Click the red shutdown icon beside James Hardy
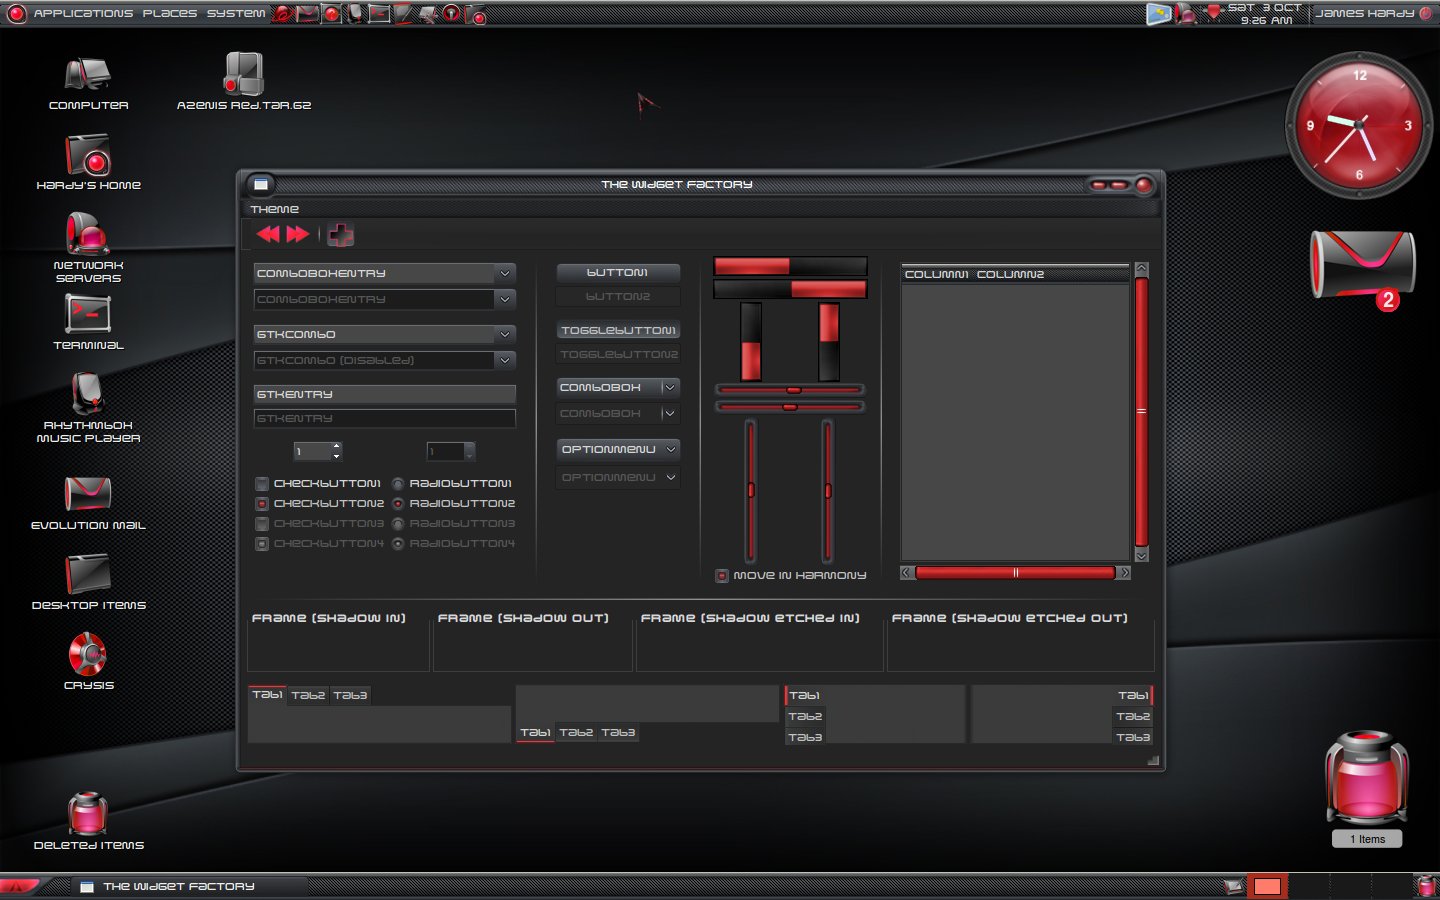The image size is (1440, 900). click(x=1426, y=13)
